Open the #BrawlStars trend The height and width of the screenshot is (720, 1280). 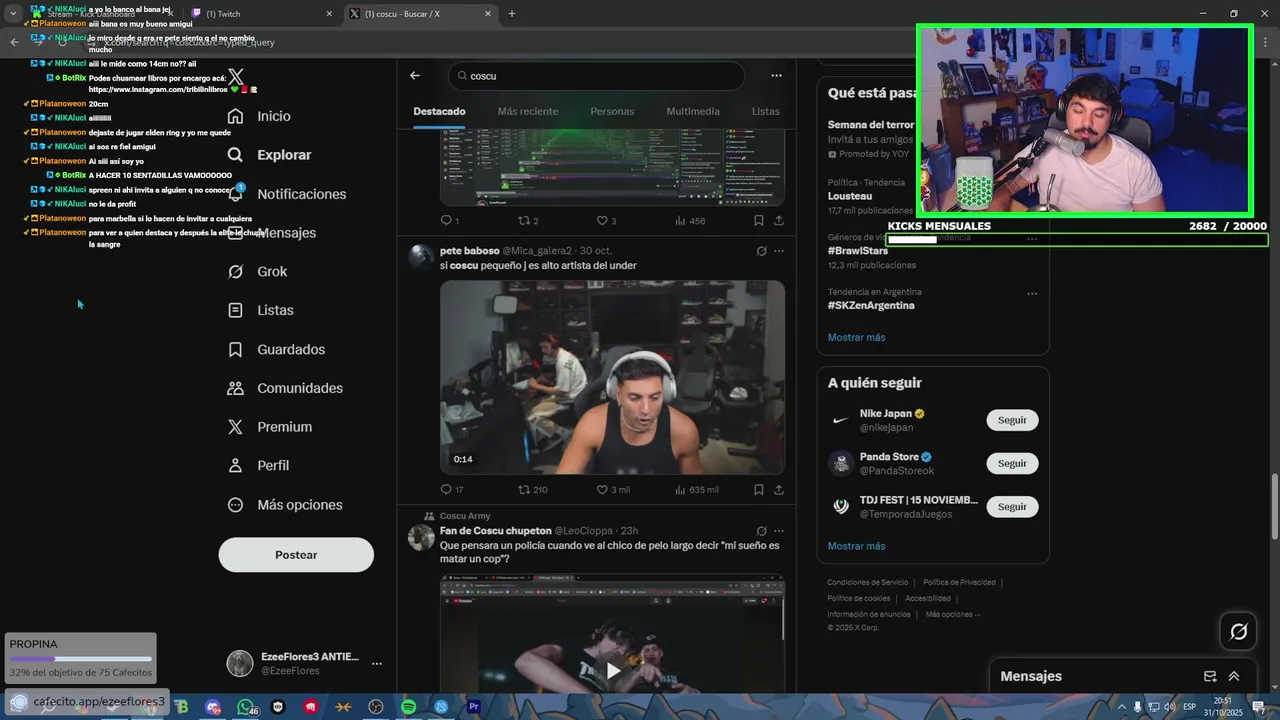(x=858, y=251)
